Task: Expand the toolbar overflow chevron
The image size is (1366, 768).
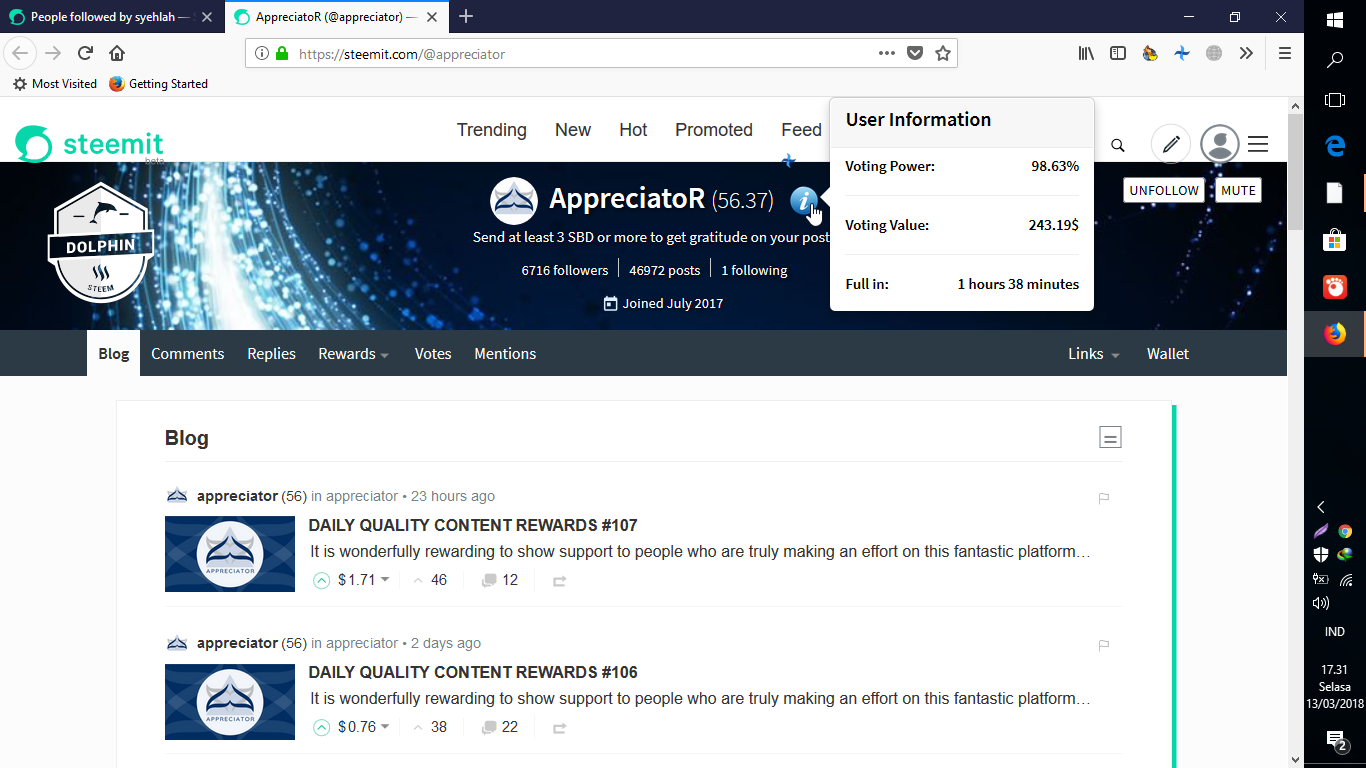Action: click(1246, 54)
